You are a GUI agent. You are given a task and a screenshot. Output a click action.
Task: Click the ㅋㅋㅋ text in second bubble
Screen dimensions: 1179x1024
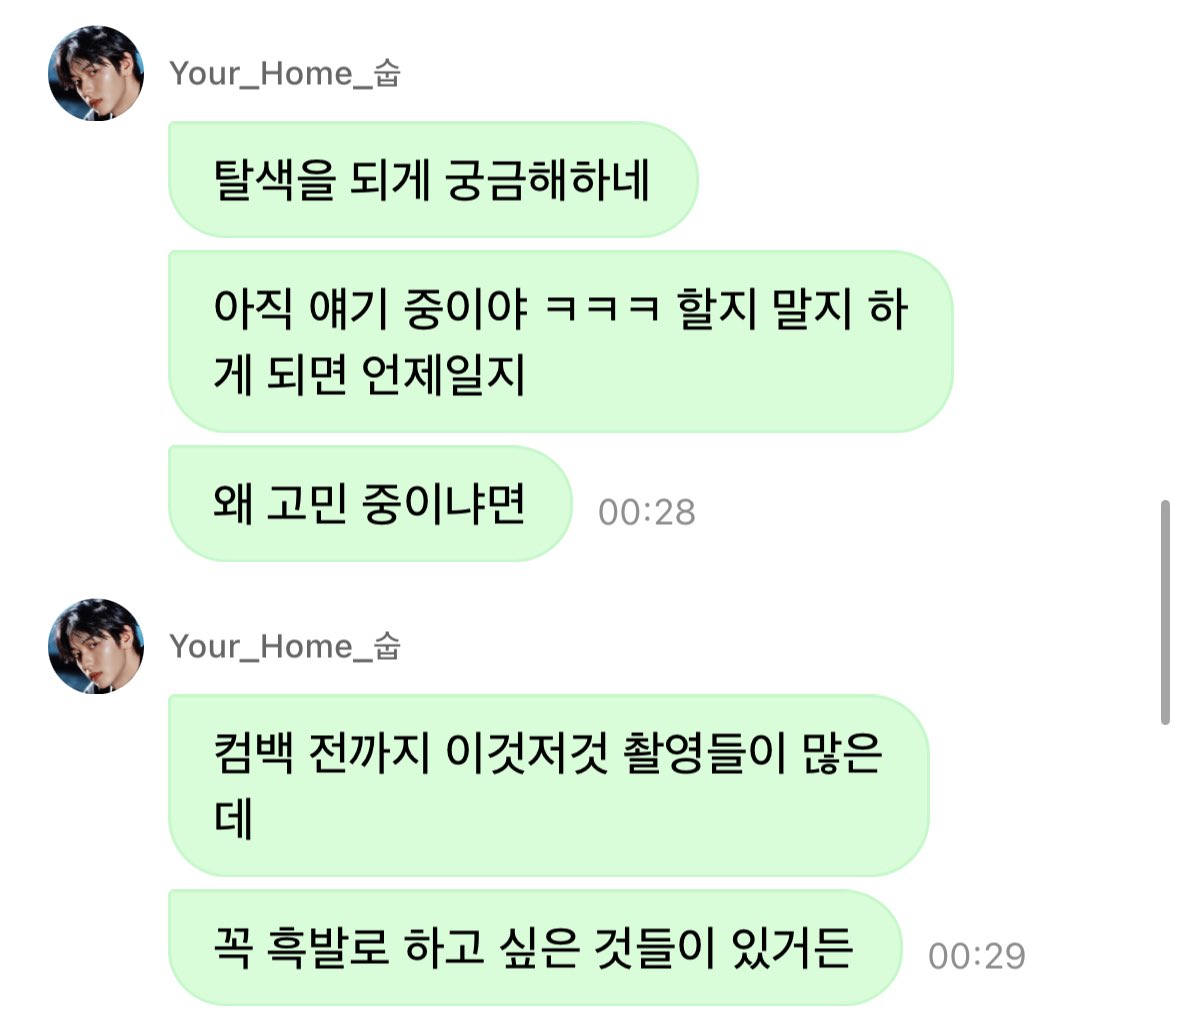602,308
